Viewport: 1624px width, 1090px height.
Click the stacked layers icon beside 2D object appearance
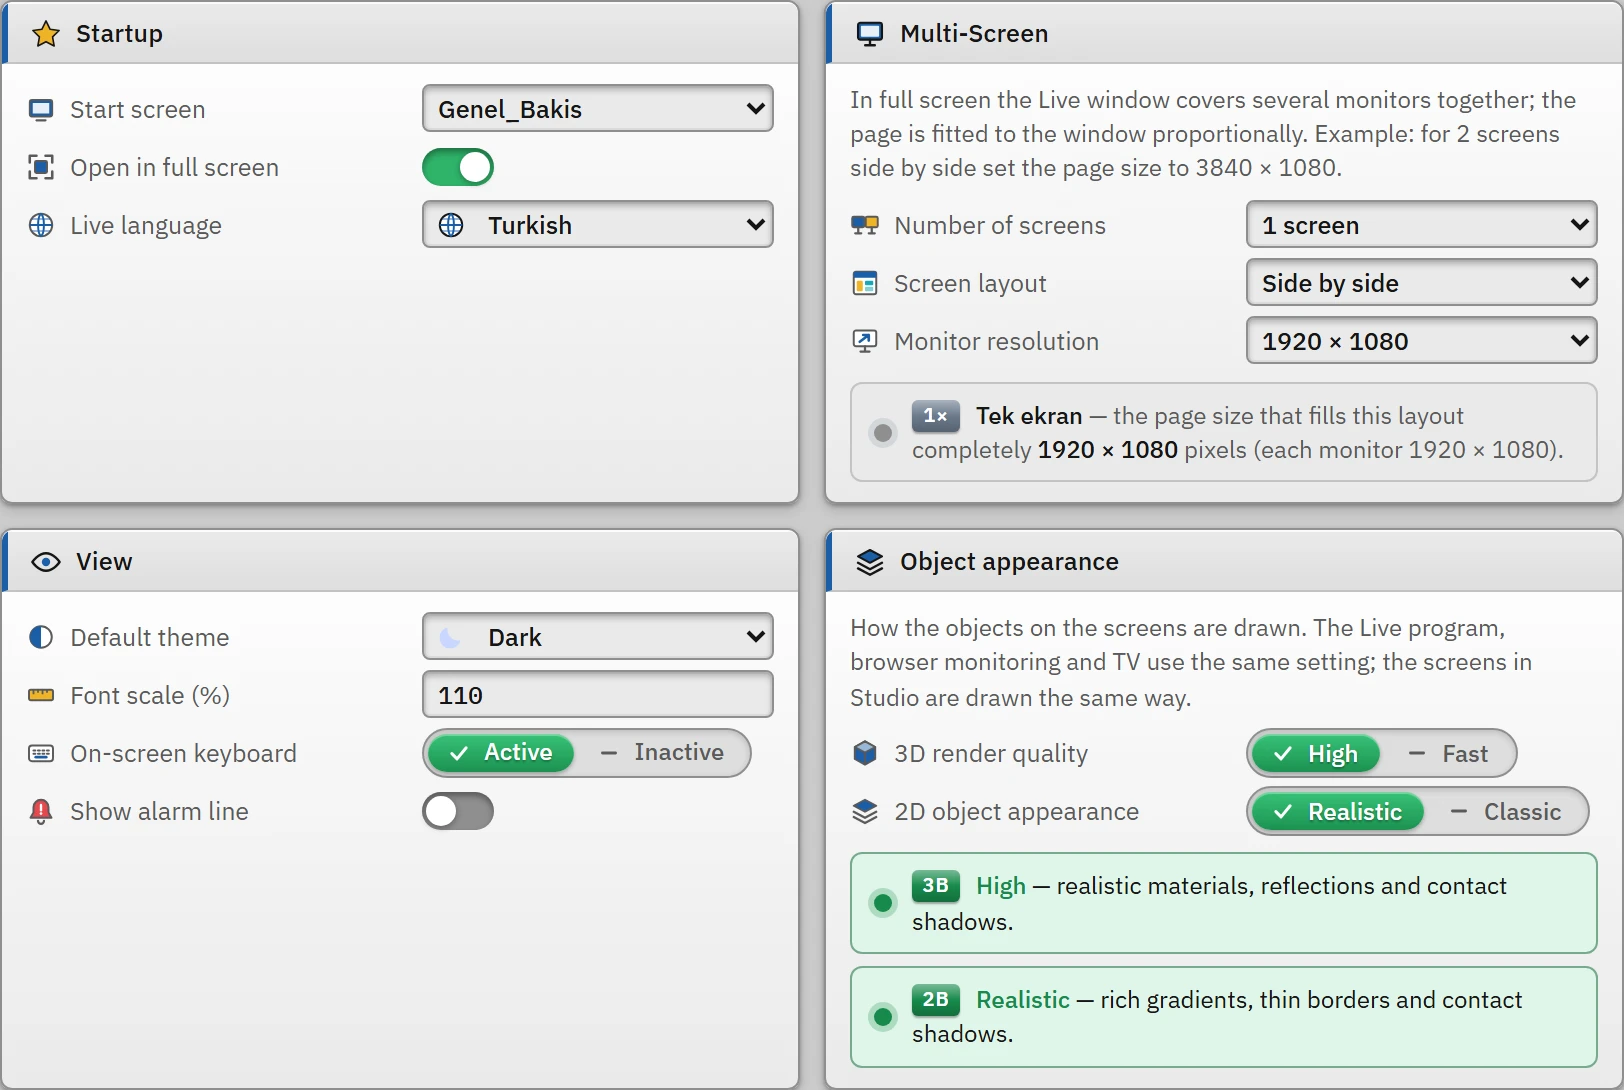tap(865, 812)
